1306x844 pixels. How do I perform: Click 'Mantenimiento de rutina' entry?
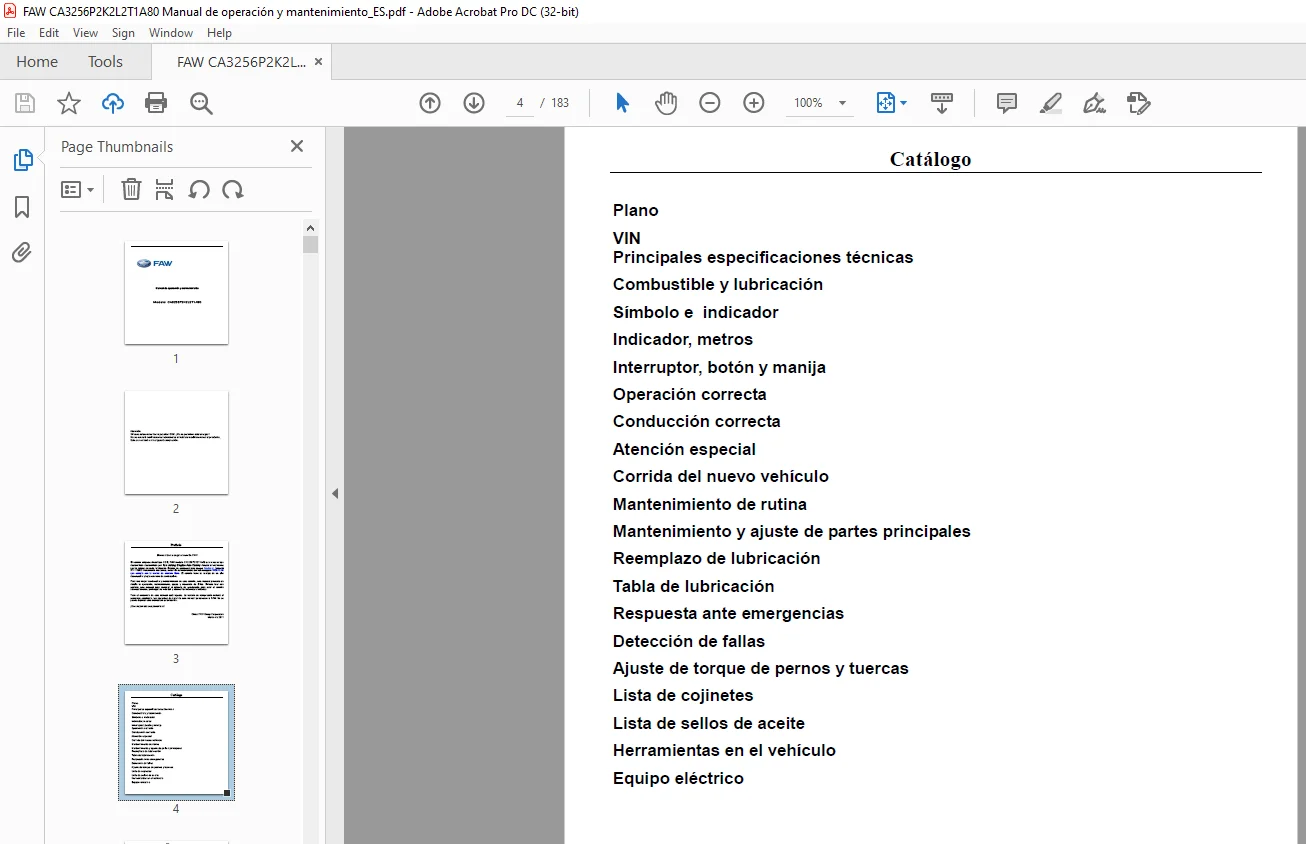(x=710, y=504)
